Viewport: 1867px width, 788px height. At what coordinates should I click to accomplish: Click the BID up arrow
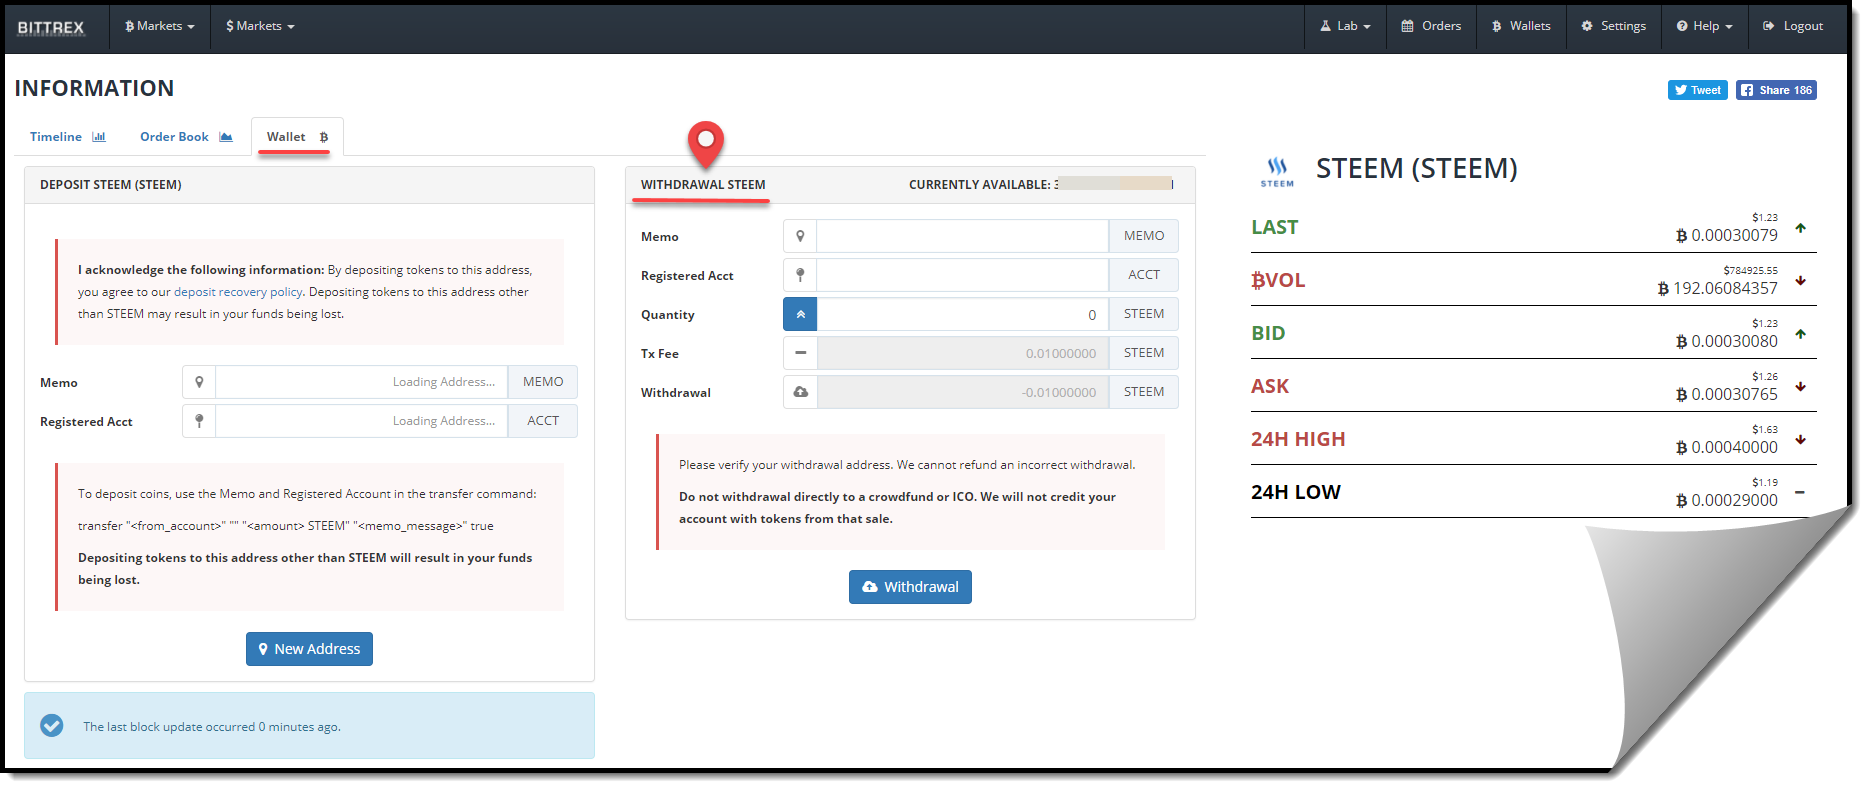point(1800,334)
